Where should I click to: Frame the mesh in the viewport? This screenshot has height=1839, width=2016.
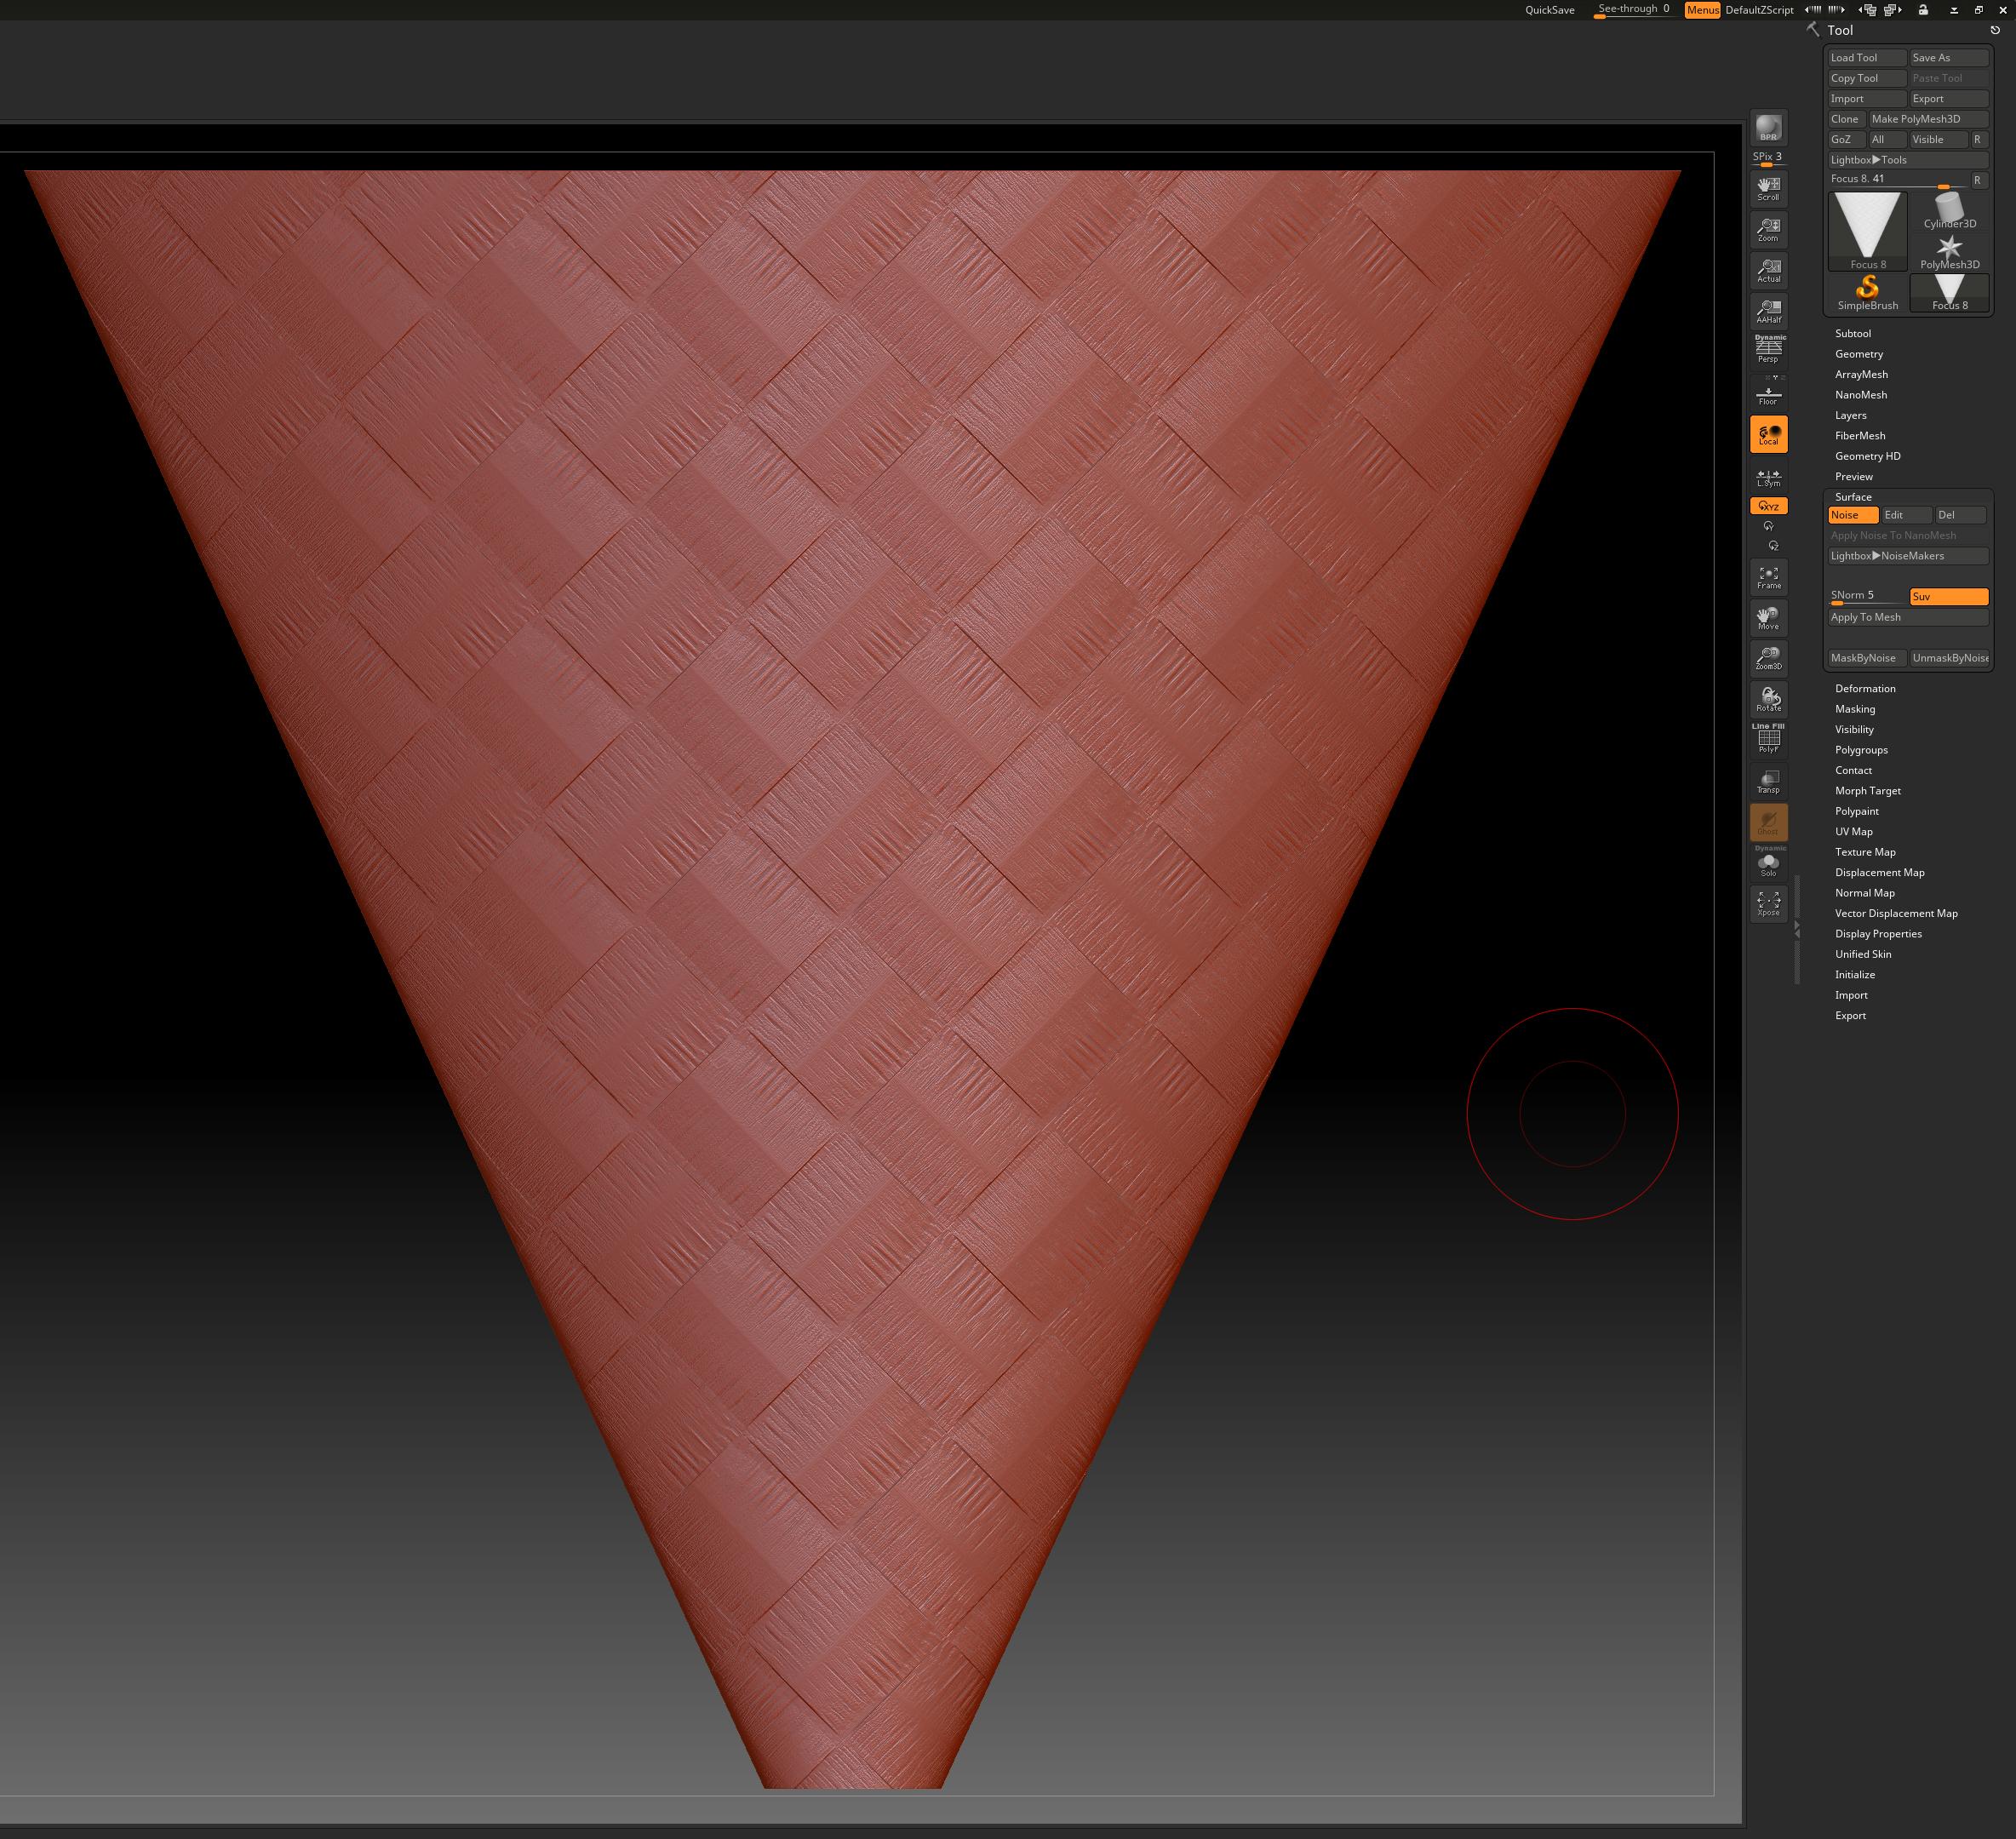point(1768,577)
